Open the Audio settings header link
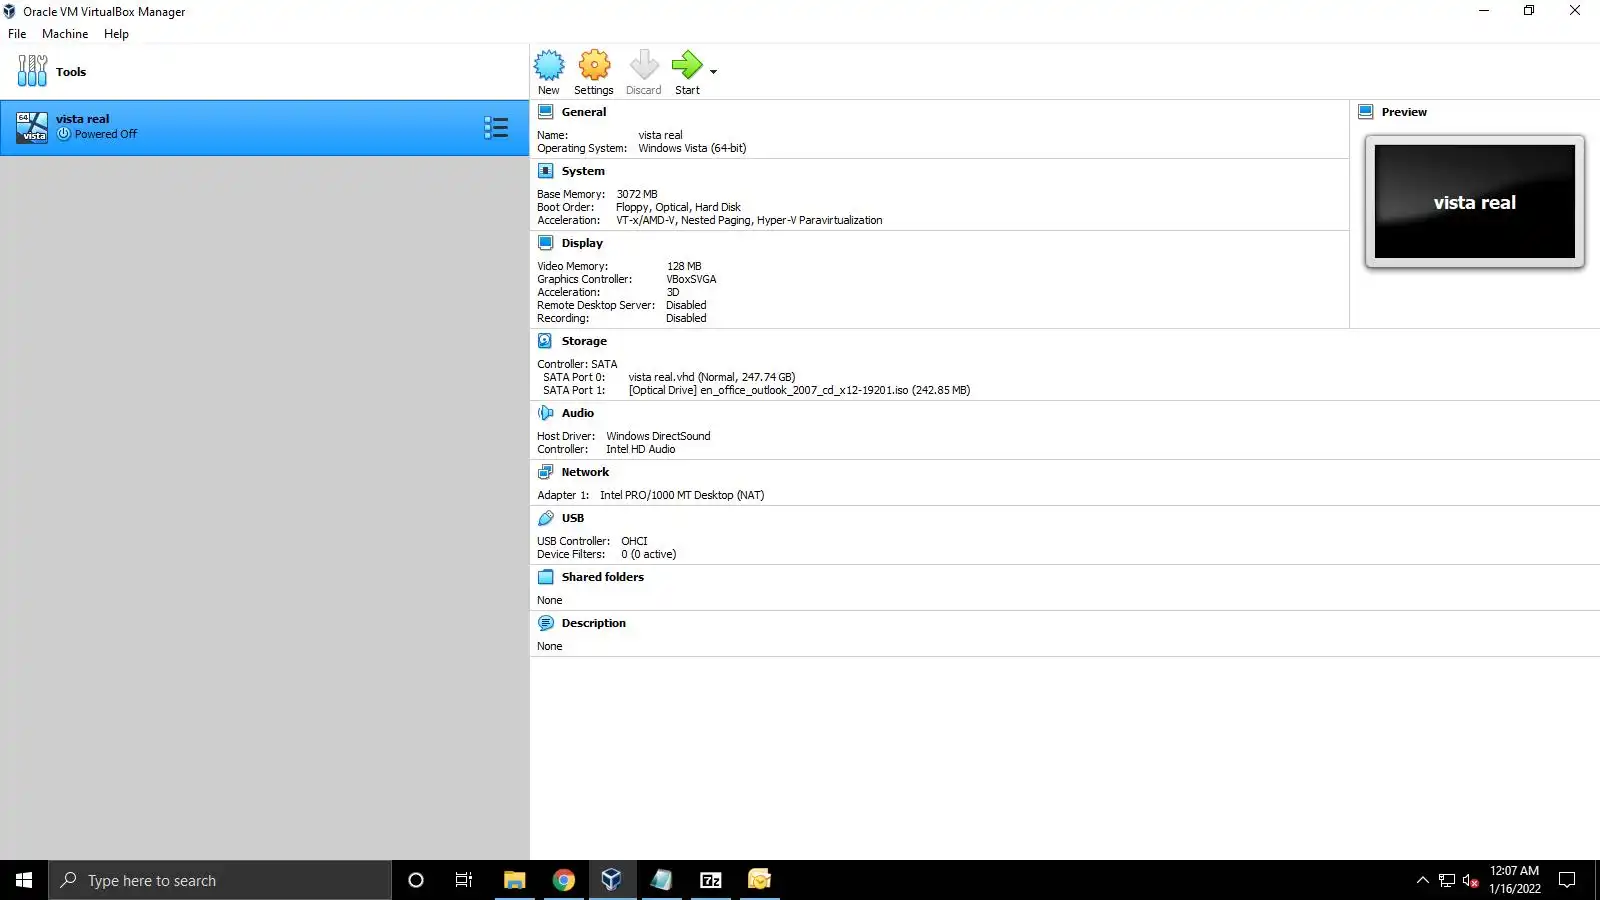Viewport: 1600px width, 900px height. 578,413
